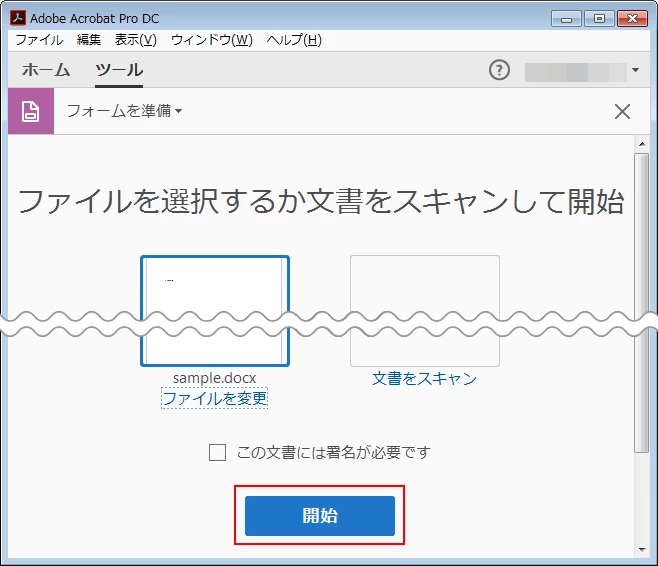This screenshot has width=658, height=566.
Task: Select the sample.docx document thumbnail
Action: (215, 311)
